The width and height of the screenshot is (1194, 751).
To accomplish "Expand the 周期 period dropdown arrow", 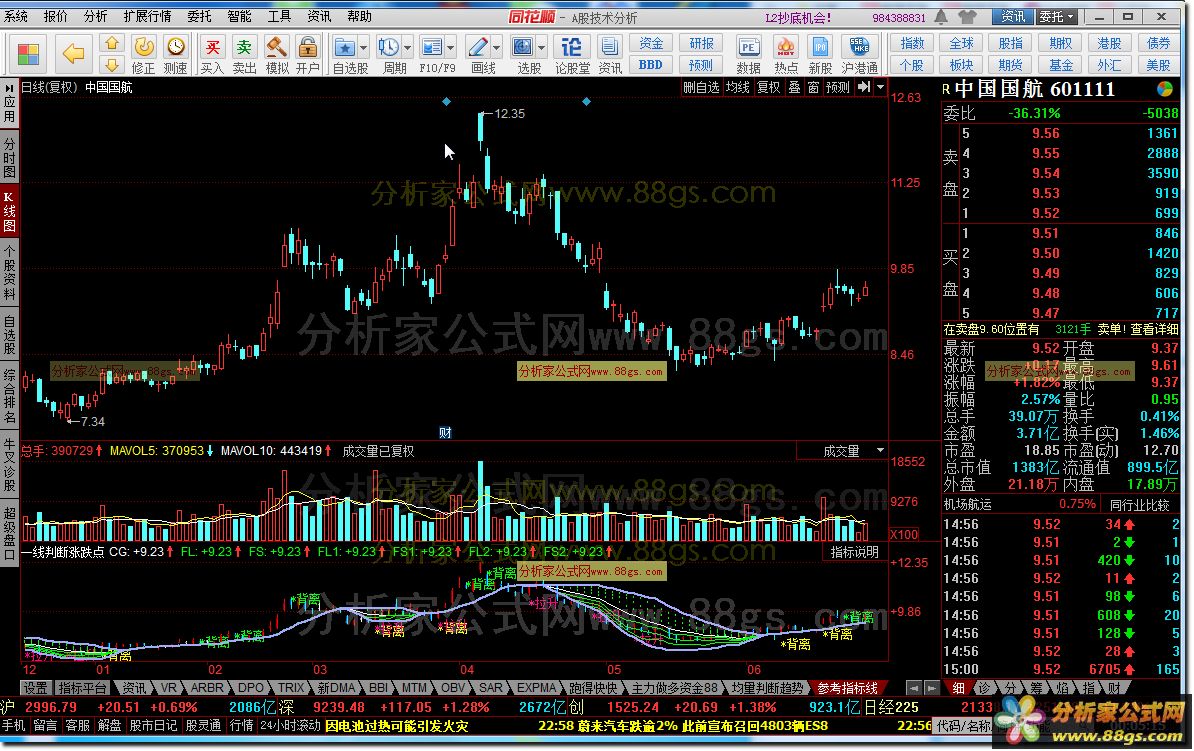I will point(407,48).
